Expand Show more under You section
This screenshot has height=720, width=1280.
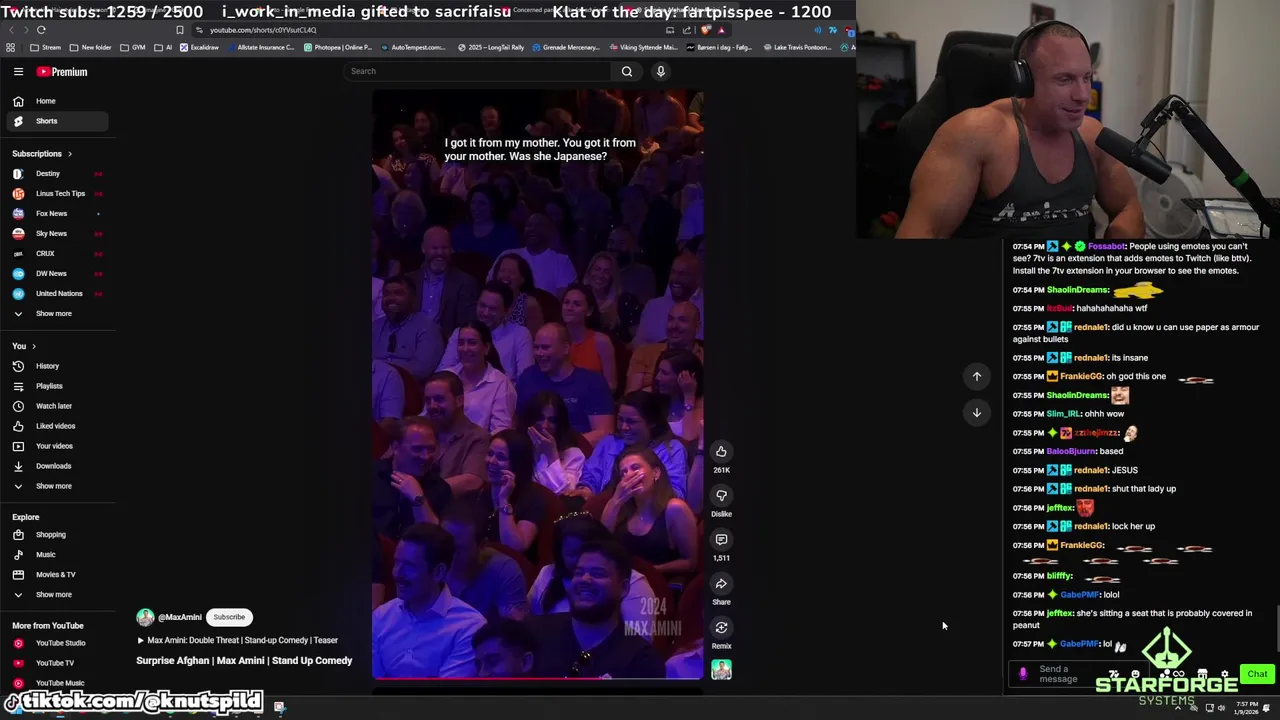click(53, 486)
